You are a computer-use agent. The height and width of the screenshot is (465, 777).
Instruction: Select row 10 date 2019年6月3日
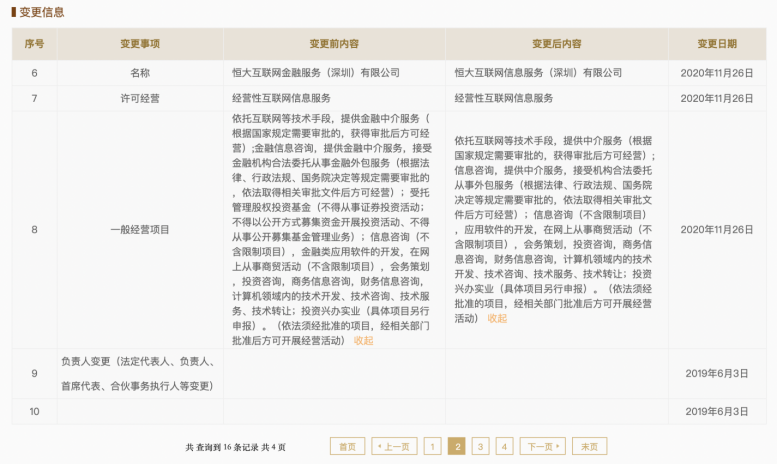point(717,411)
